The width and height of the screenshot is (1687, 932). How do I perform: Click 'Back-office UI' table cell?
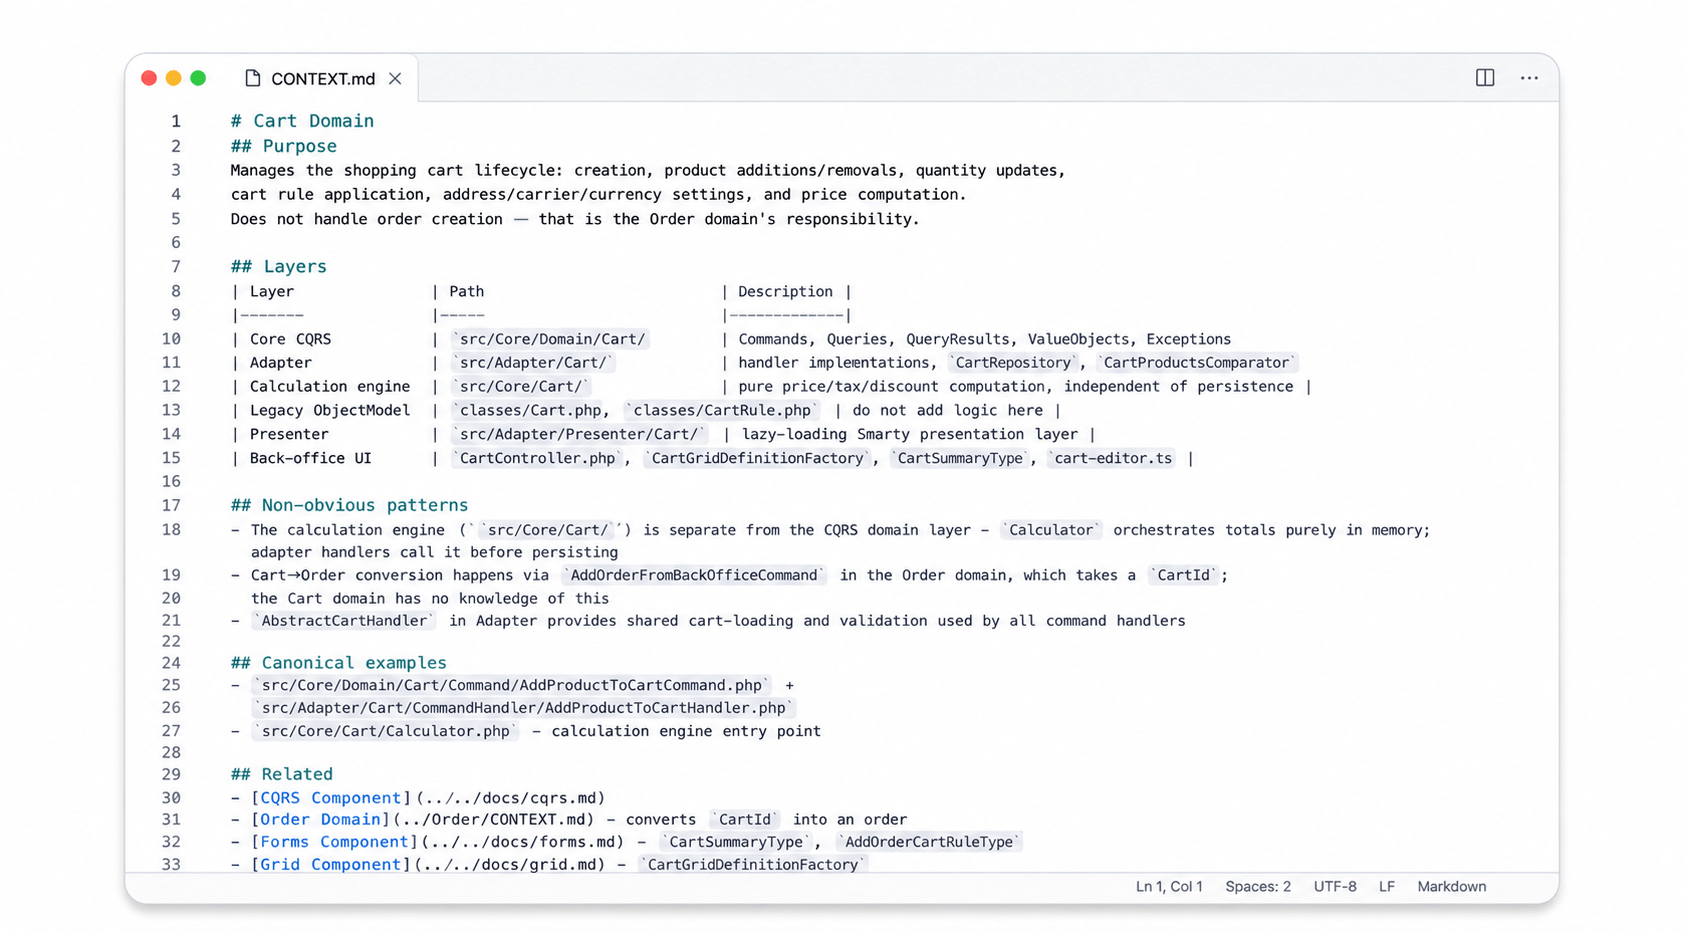coord(310,459)
